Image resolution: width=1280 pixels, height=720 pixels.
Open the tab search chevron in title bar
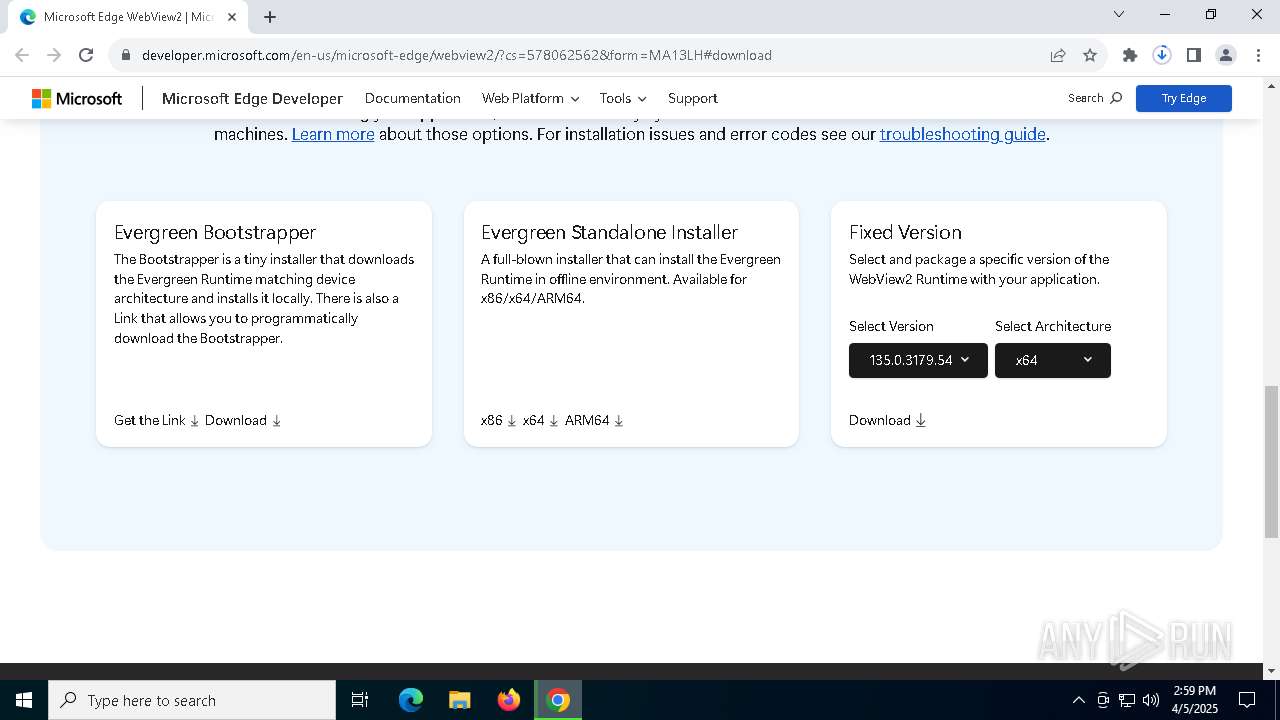1119,14
